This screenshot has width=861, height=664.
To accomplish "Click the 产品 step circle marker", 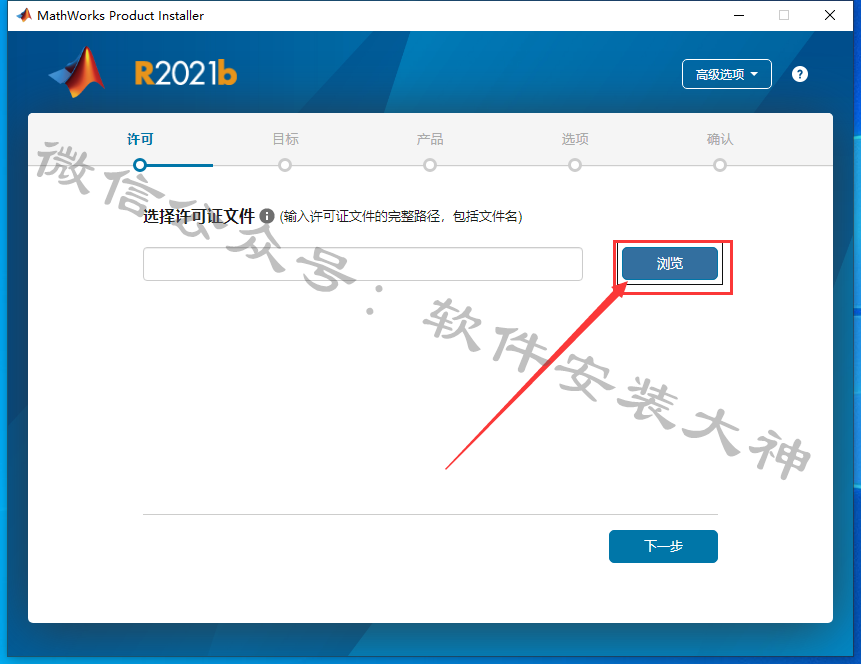I will [430, 165].
